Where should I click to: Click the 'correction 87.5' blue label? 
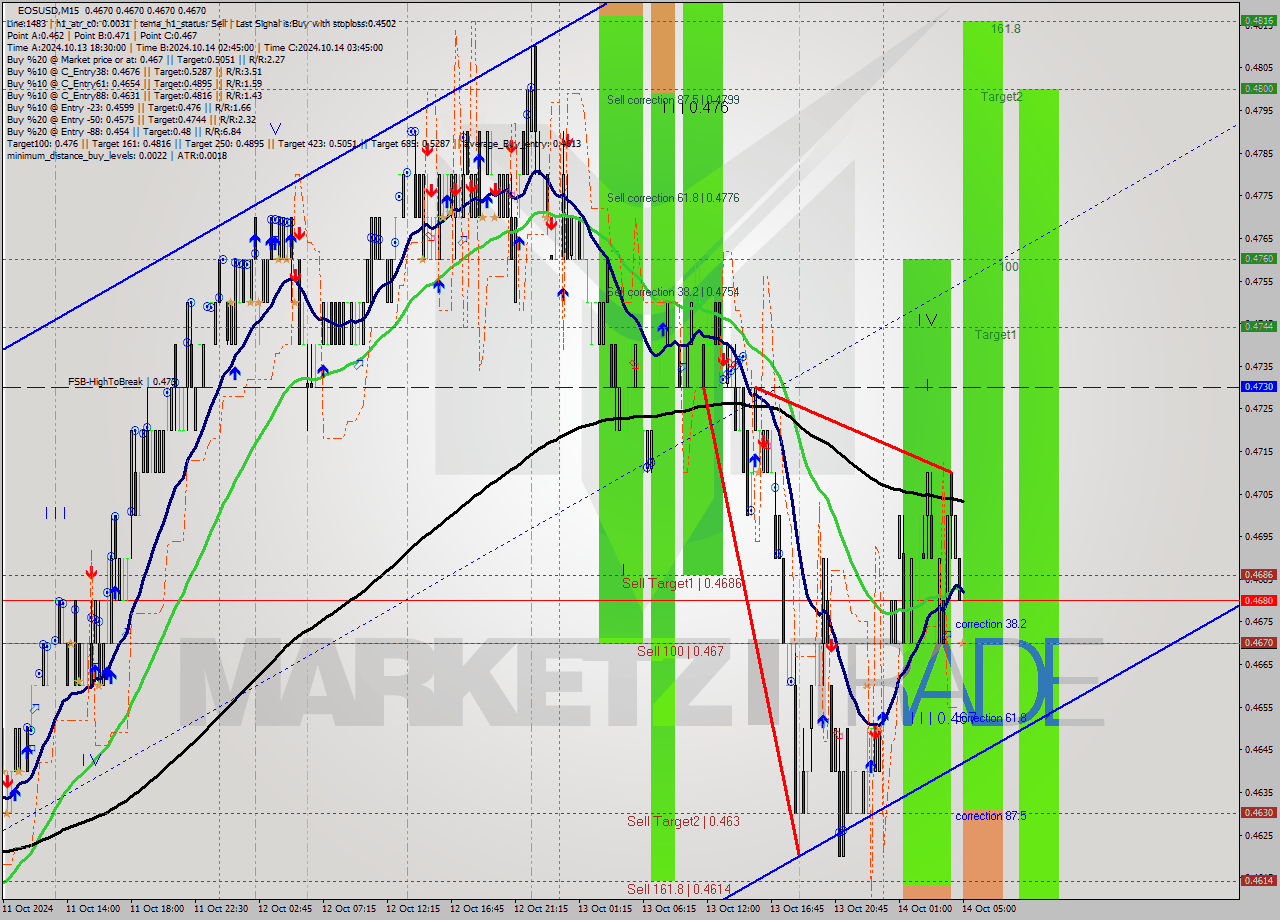point(991,816)
